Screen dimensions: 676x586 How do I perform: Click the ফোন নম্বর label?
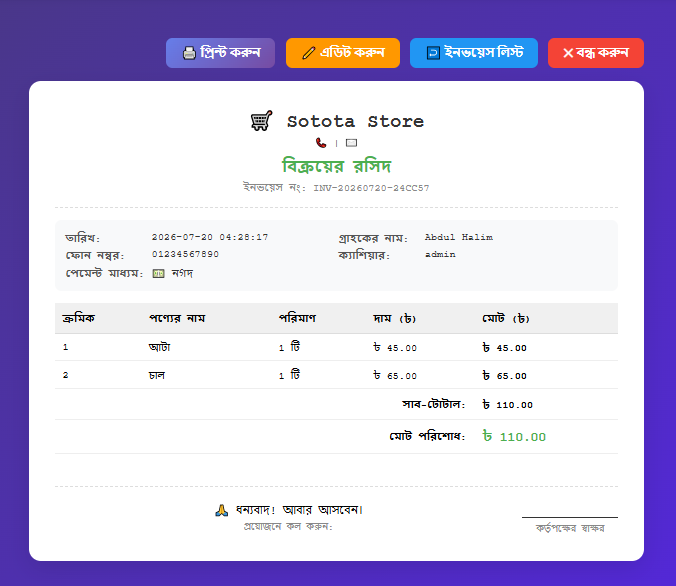(x=95, y=255)
